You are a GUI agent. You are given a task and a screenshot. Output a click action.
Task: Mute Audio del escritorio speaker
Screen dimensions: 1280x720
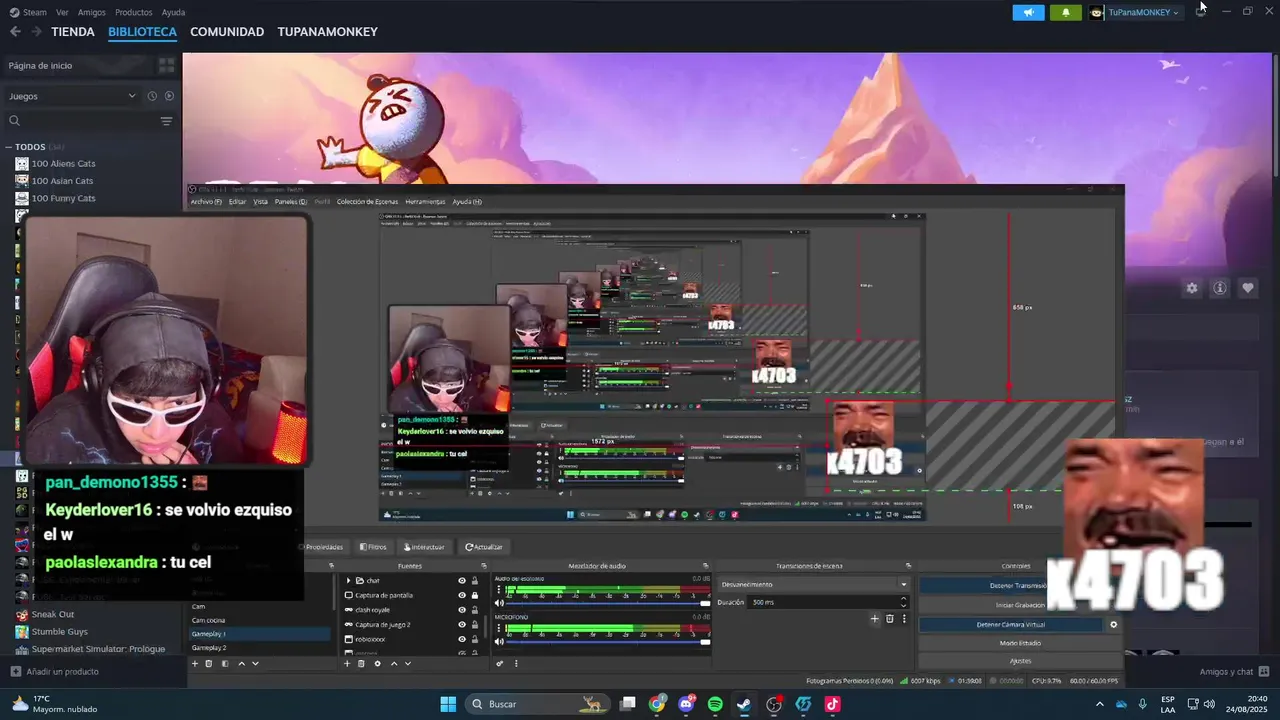[x=500, y=603]
